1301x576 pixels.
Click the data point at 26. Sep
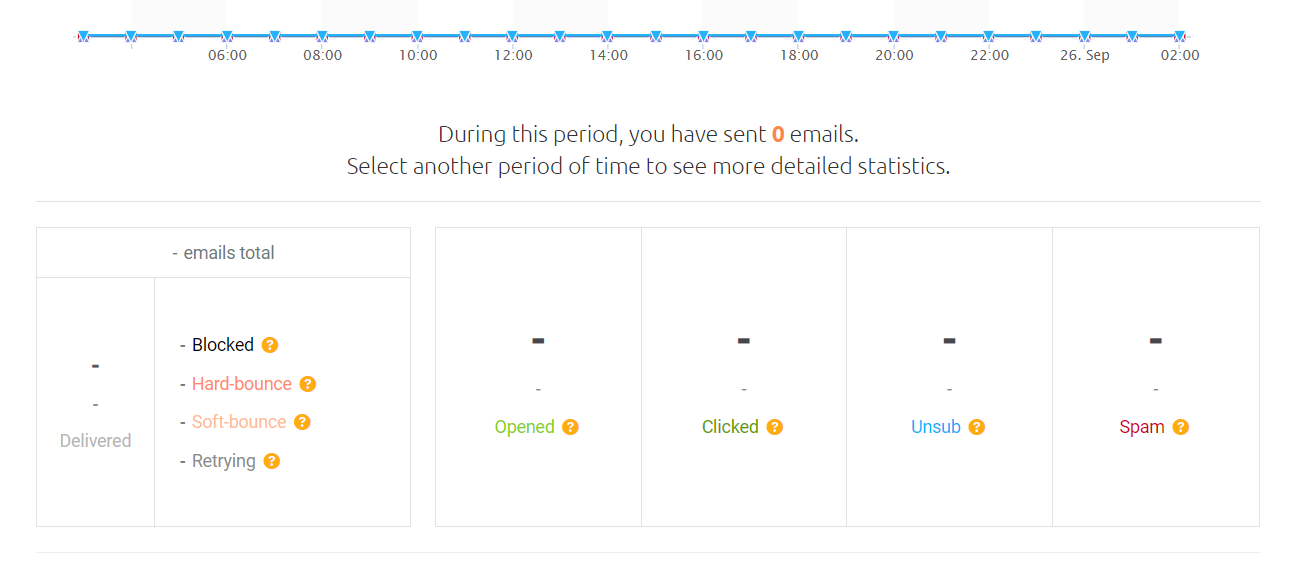coord(1084,37)
